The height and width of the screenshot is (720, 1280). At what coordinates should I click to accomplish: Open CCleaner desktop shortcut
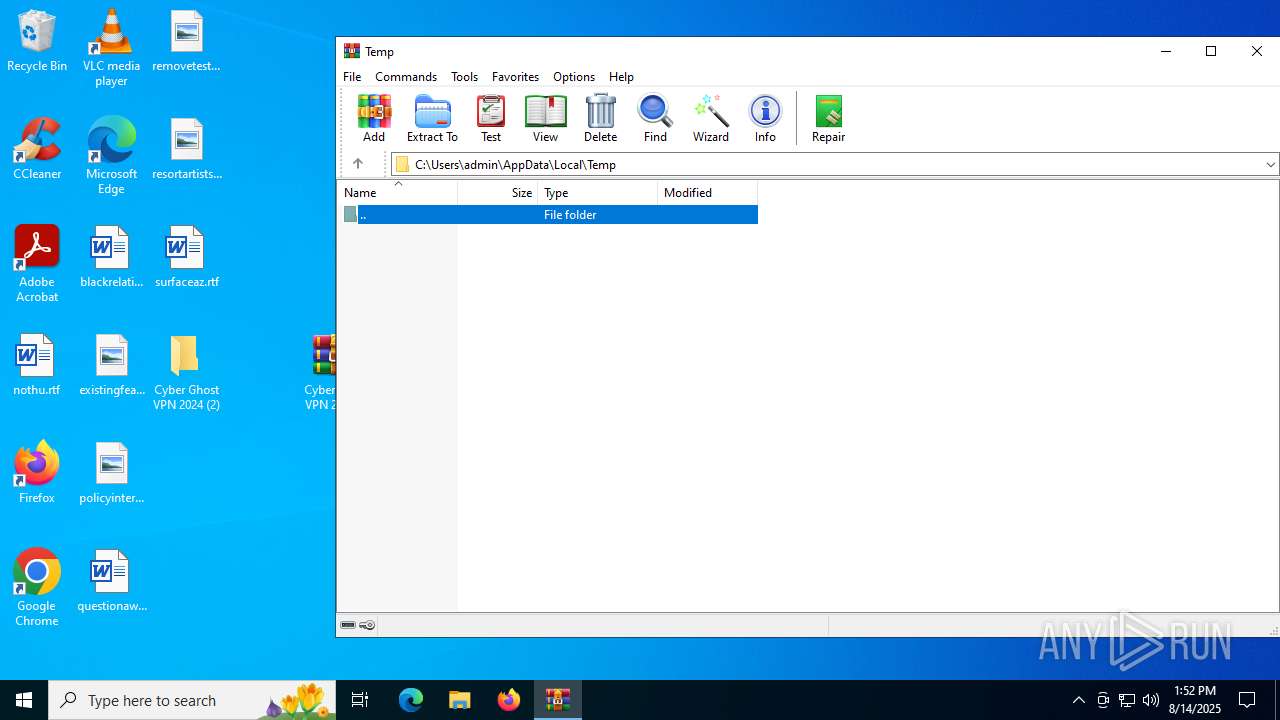[37, 149]
